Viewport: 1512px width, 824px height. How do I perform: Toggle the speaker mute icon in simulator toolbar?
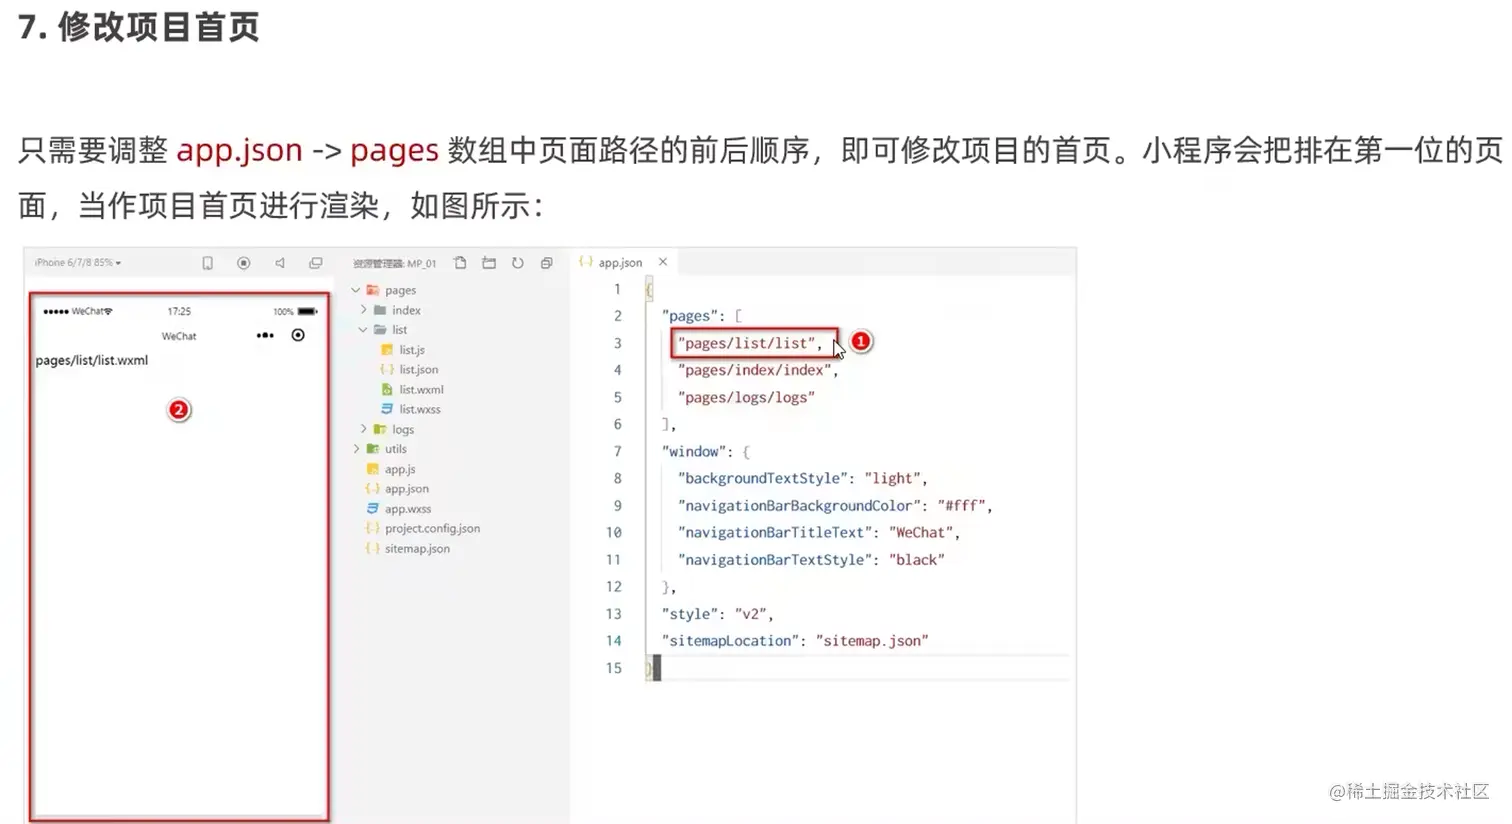click(x=280, y=263)
